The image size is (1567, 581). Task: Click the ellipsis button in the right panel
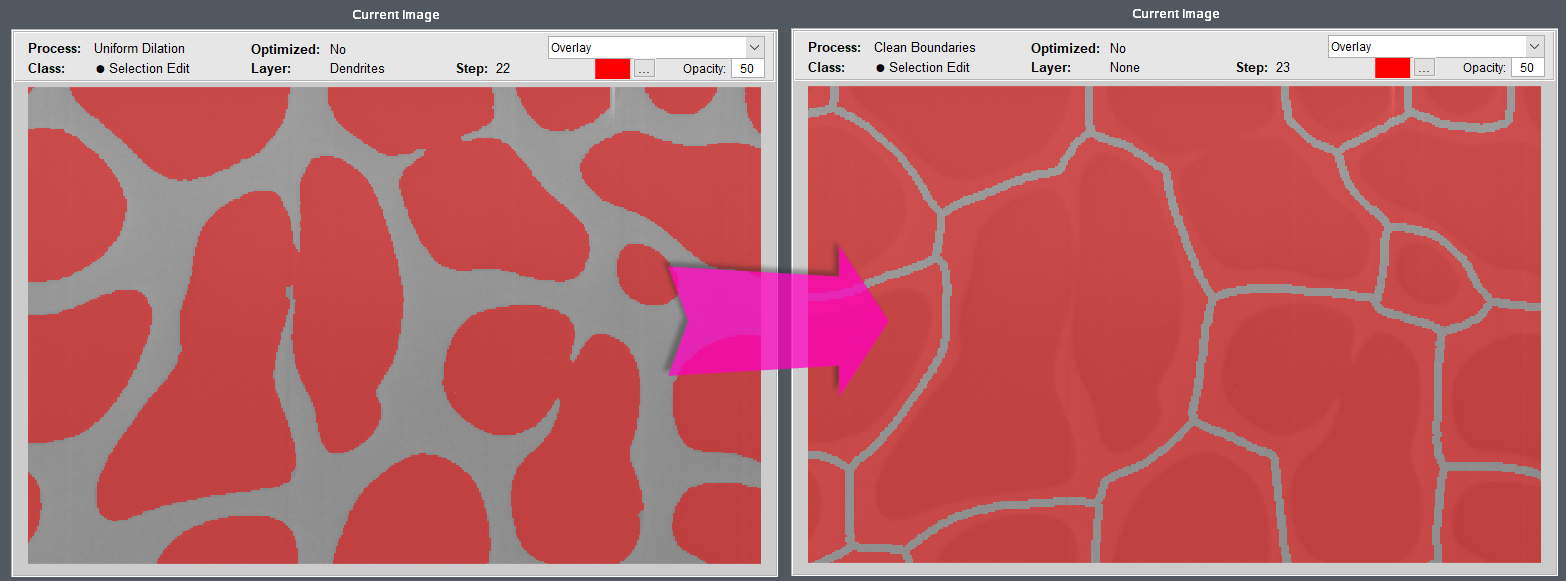point(1424,67)
